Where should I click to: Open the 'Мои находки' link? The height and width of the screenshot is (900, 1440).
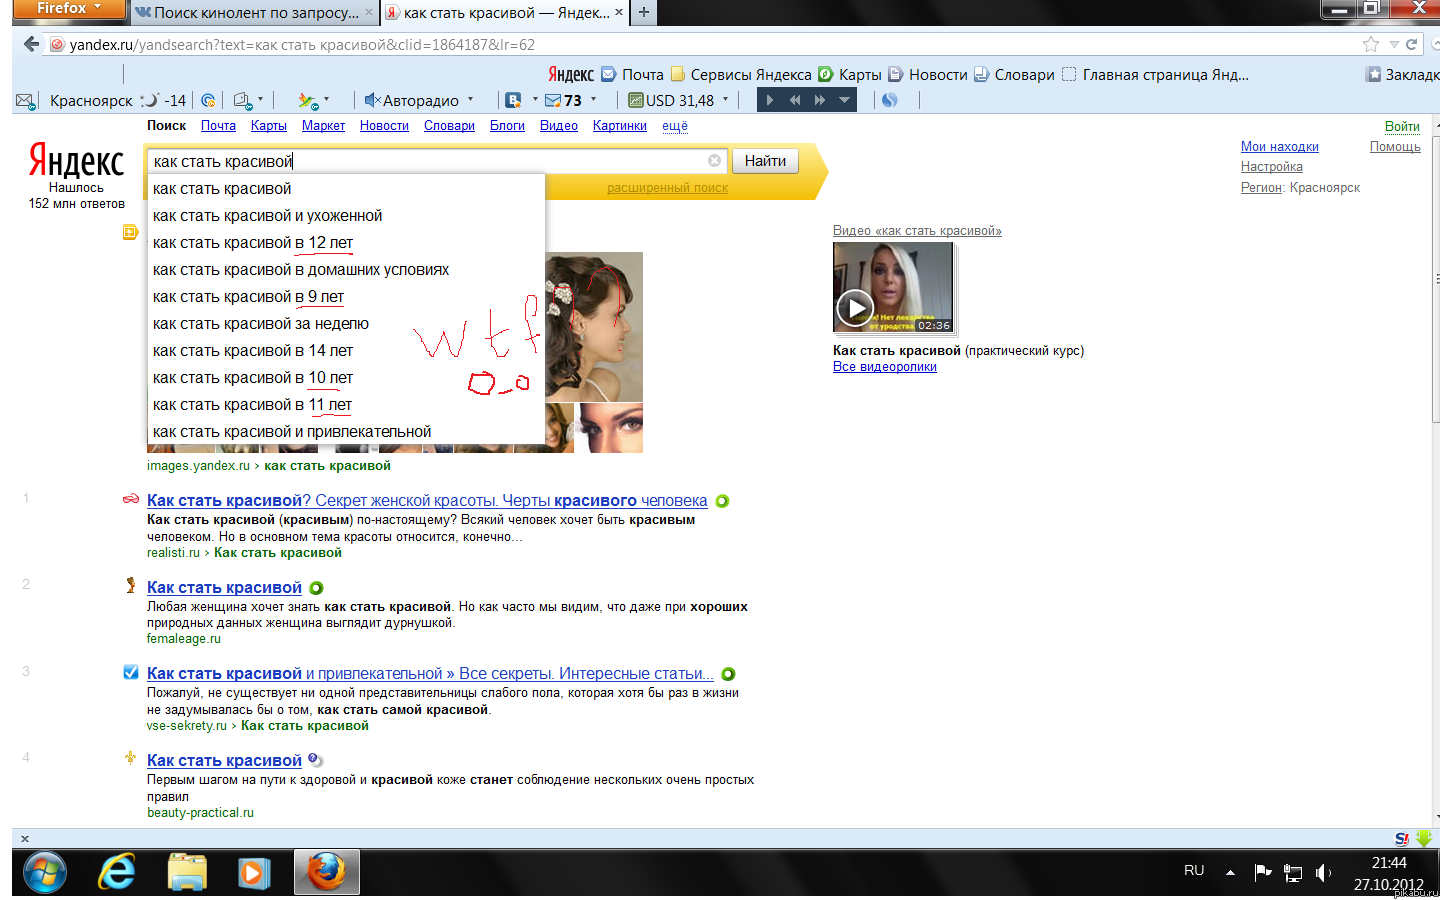tap(1279, 147)
